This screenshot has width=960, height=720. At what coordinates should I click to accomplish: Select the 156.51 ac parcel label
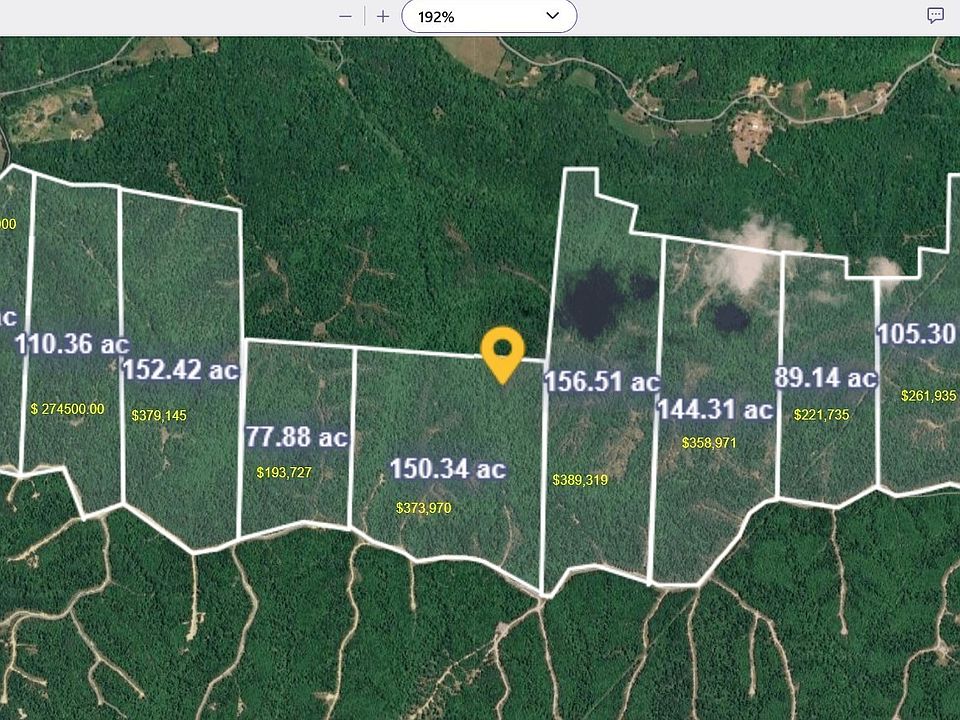click(x=602, y=381)
